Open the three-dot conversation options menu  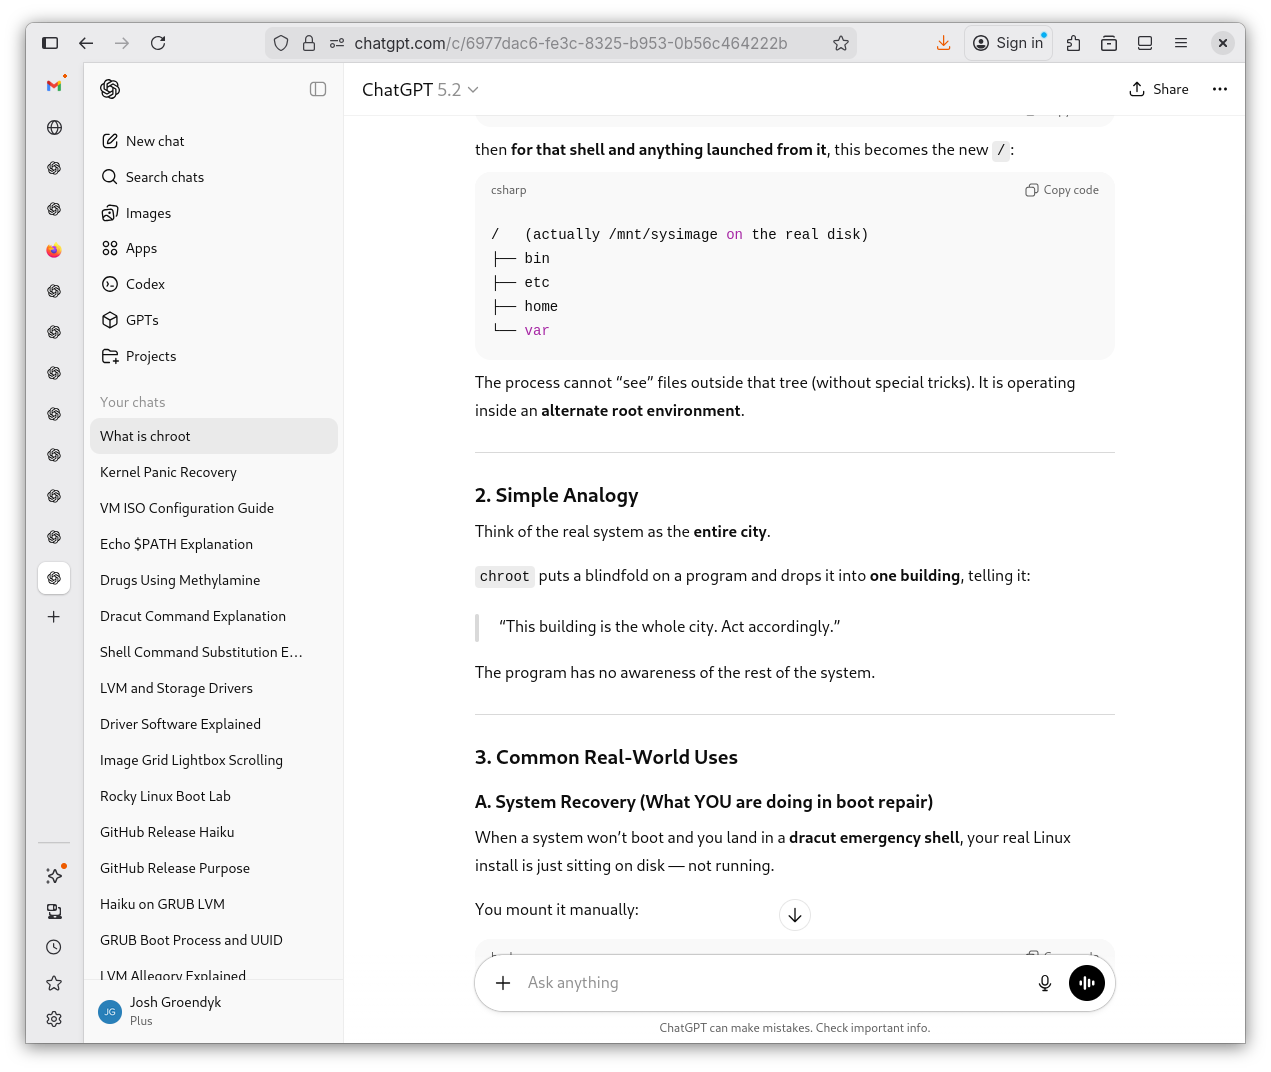point(1220,89)
